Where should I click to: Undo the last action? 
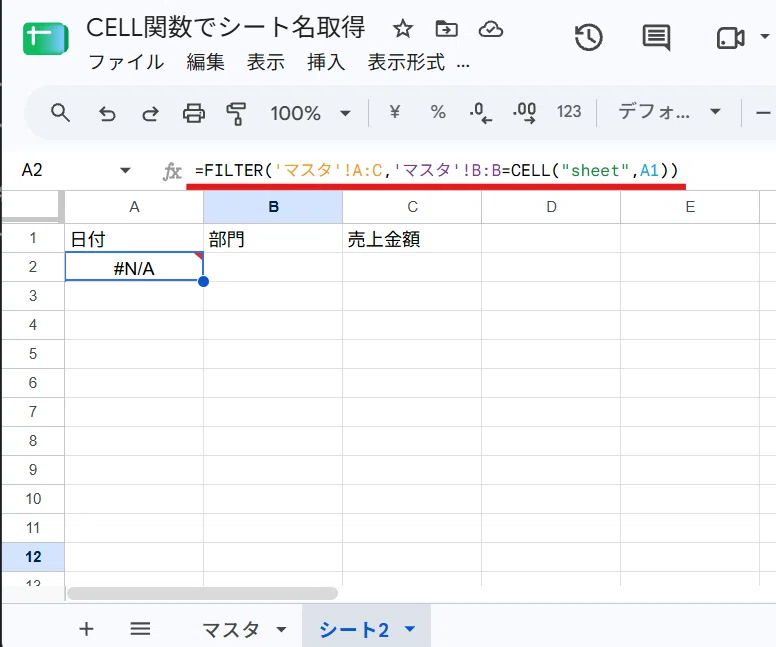tap(107, 113)
